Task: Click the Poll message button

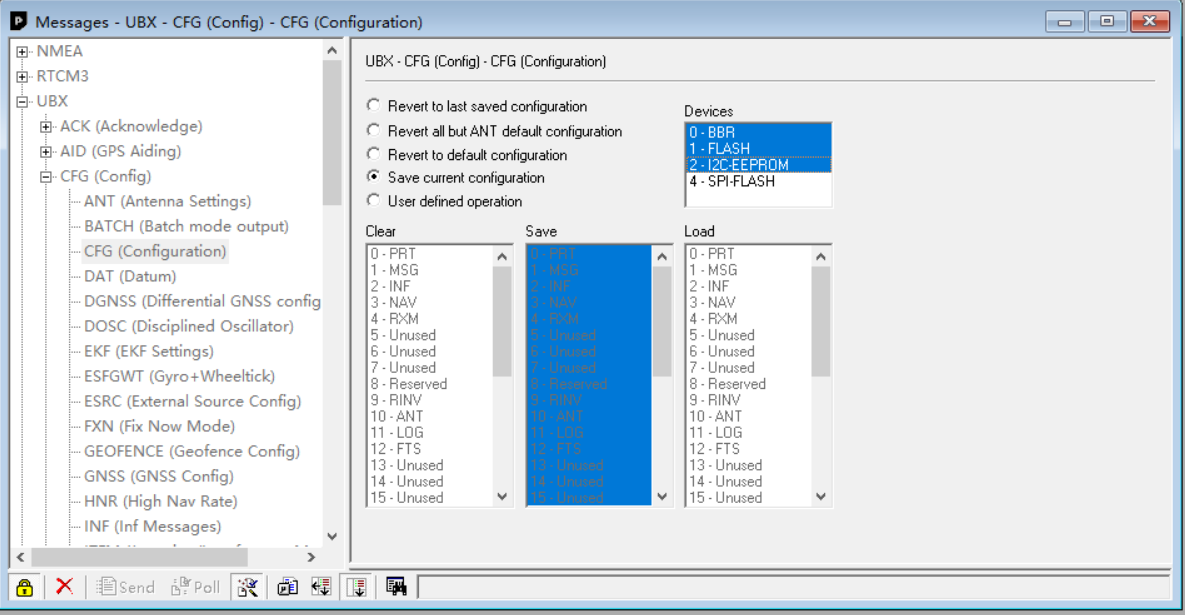Action: tap(196, 587)
